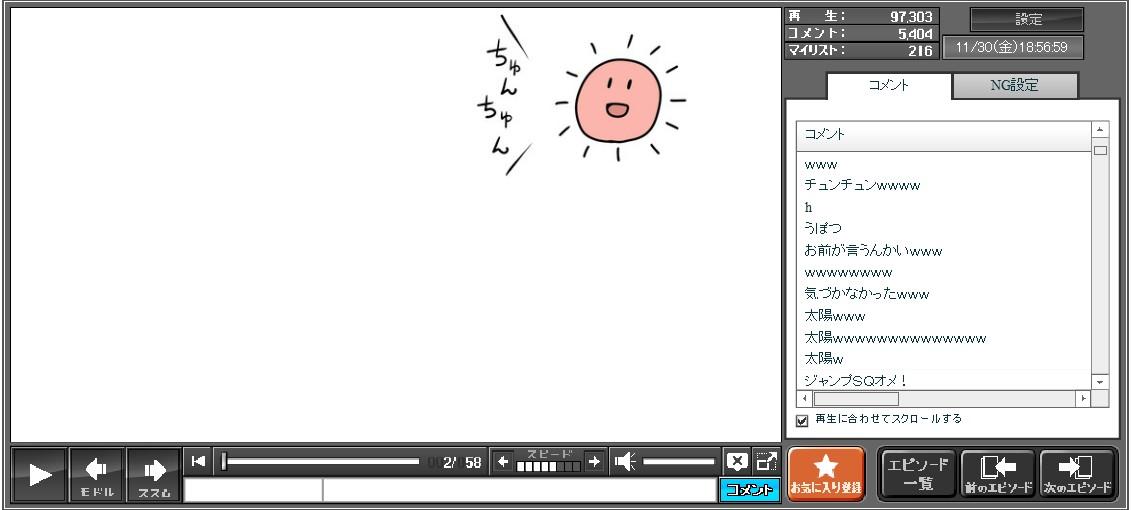Open the 設定 settings button

(1027, 20)
